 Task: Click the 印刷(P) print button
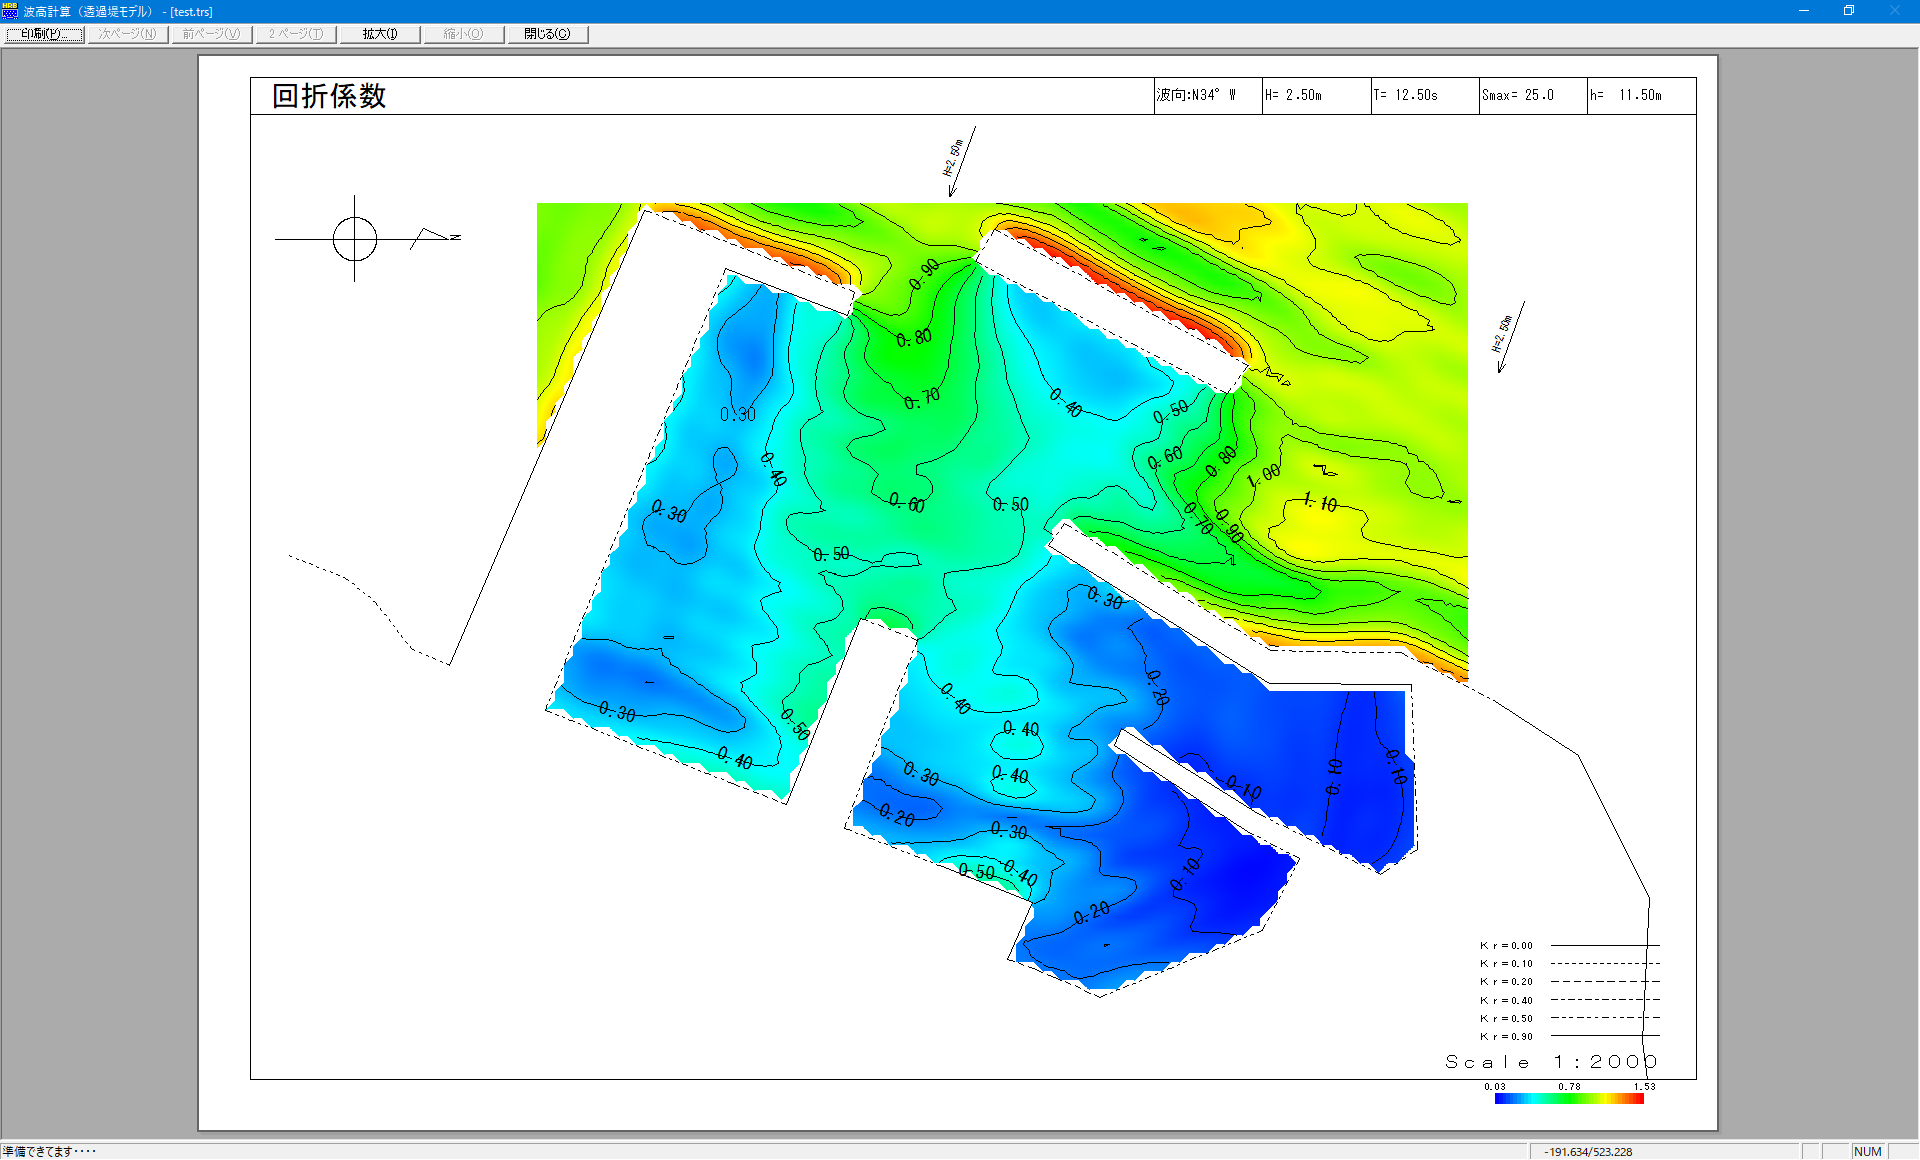pos(44,34)
